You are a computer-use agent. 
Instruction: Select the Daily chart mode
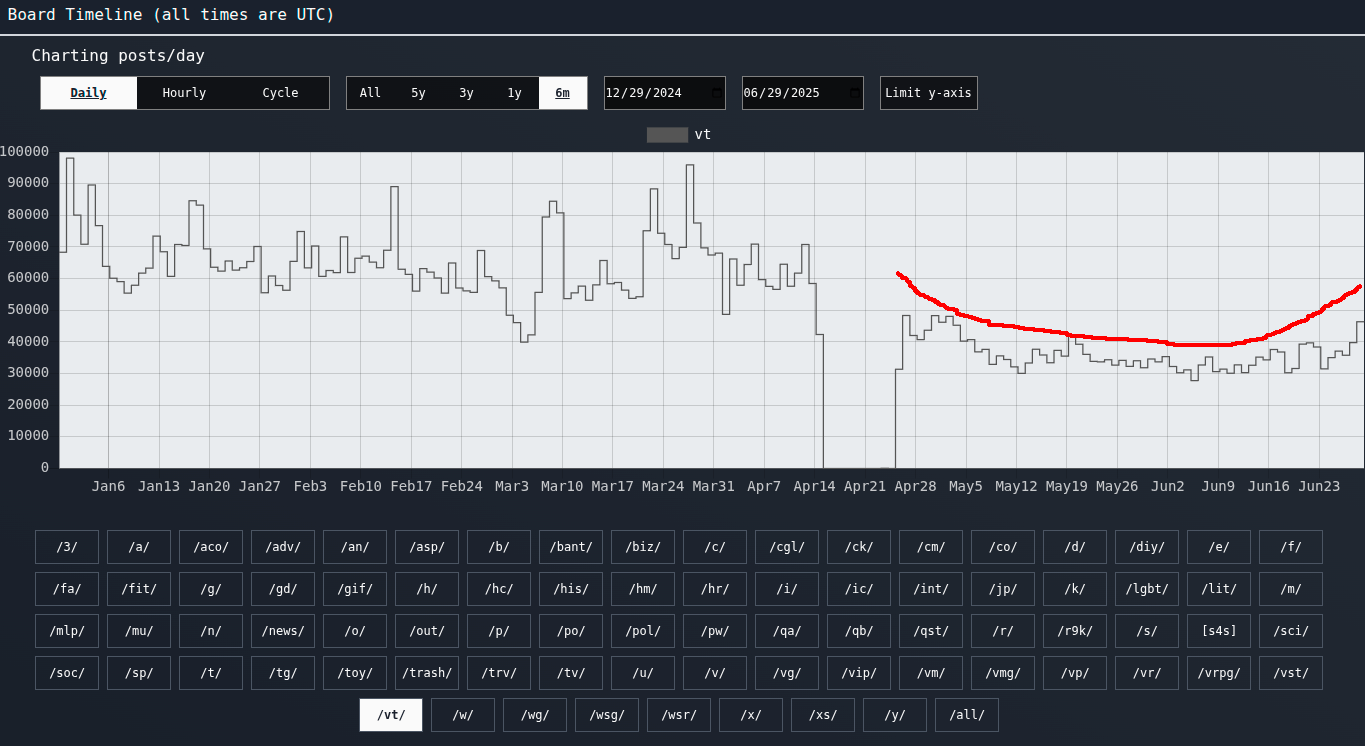point(89,93)
